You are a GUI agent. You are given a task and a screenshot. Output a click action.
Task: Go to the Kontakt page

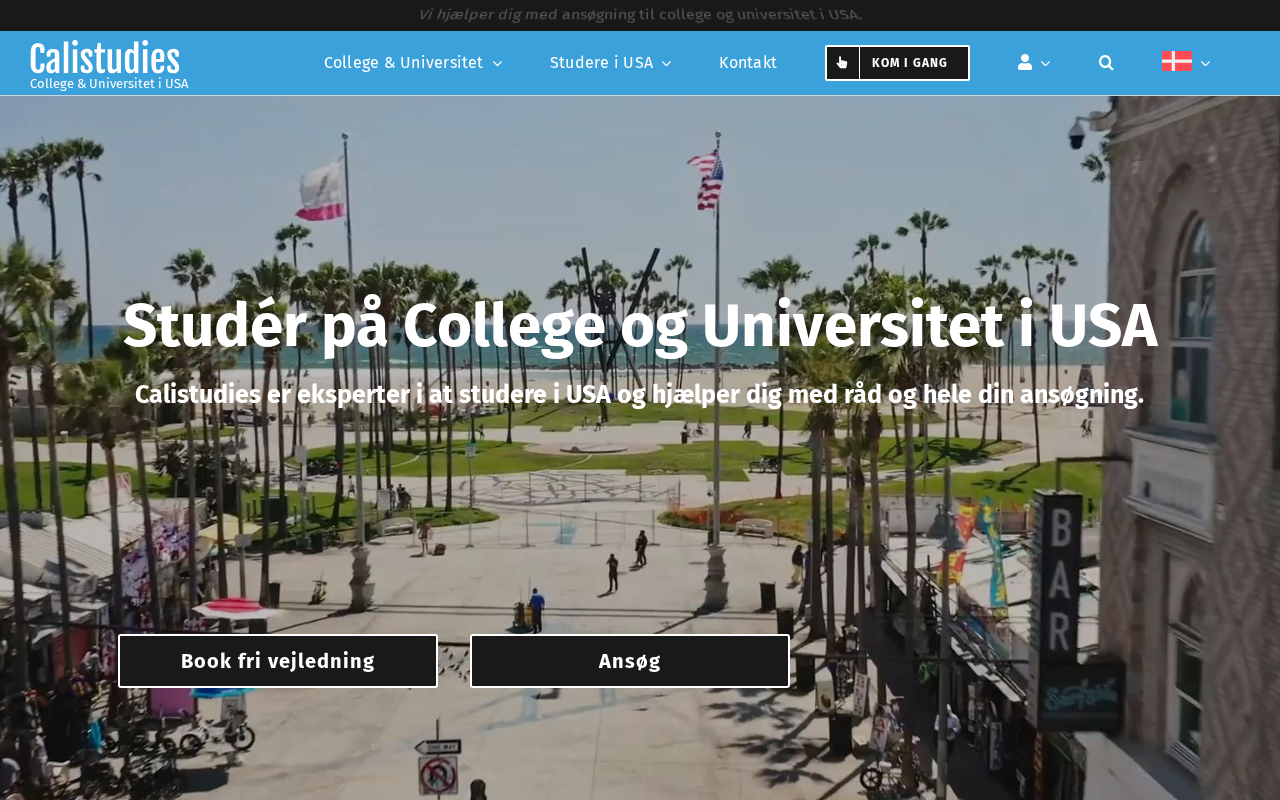(748, 63)
